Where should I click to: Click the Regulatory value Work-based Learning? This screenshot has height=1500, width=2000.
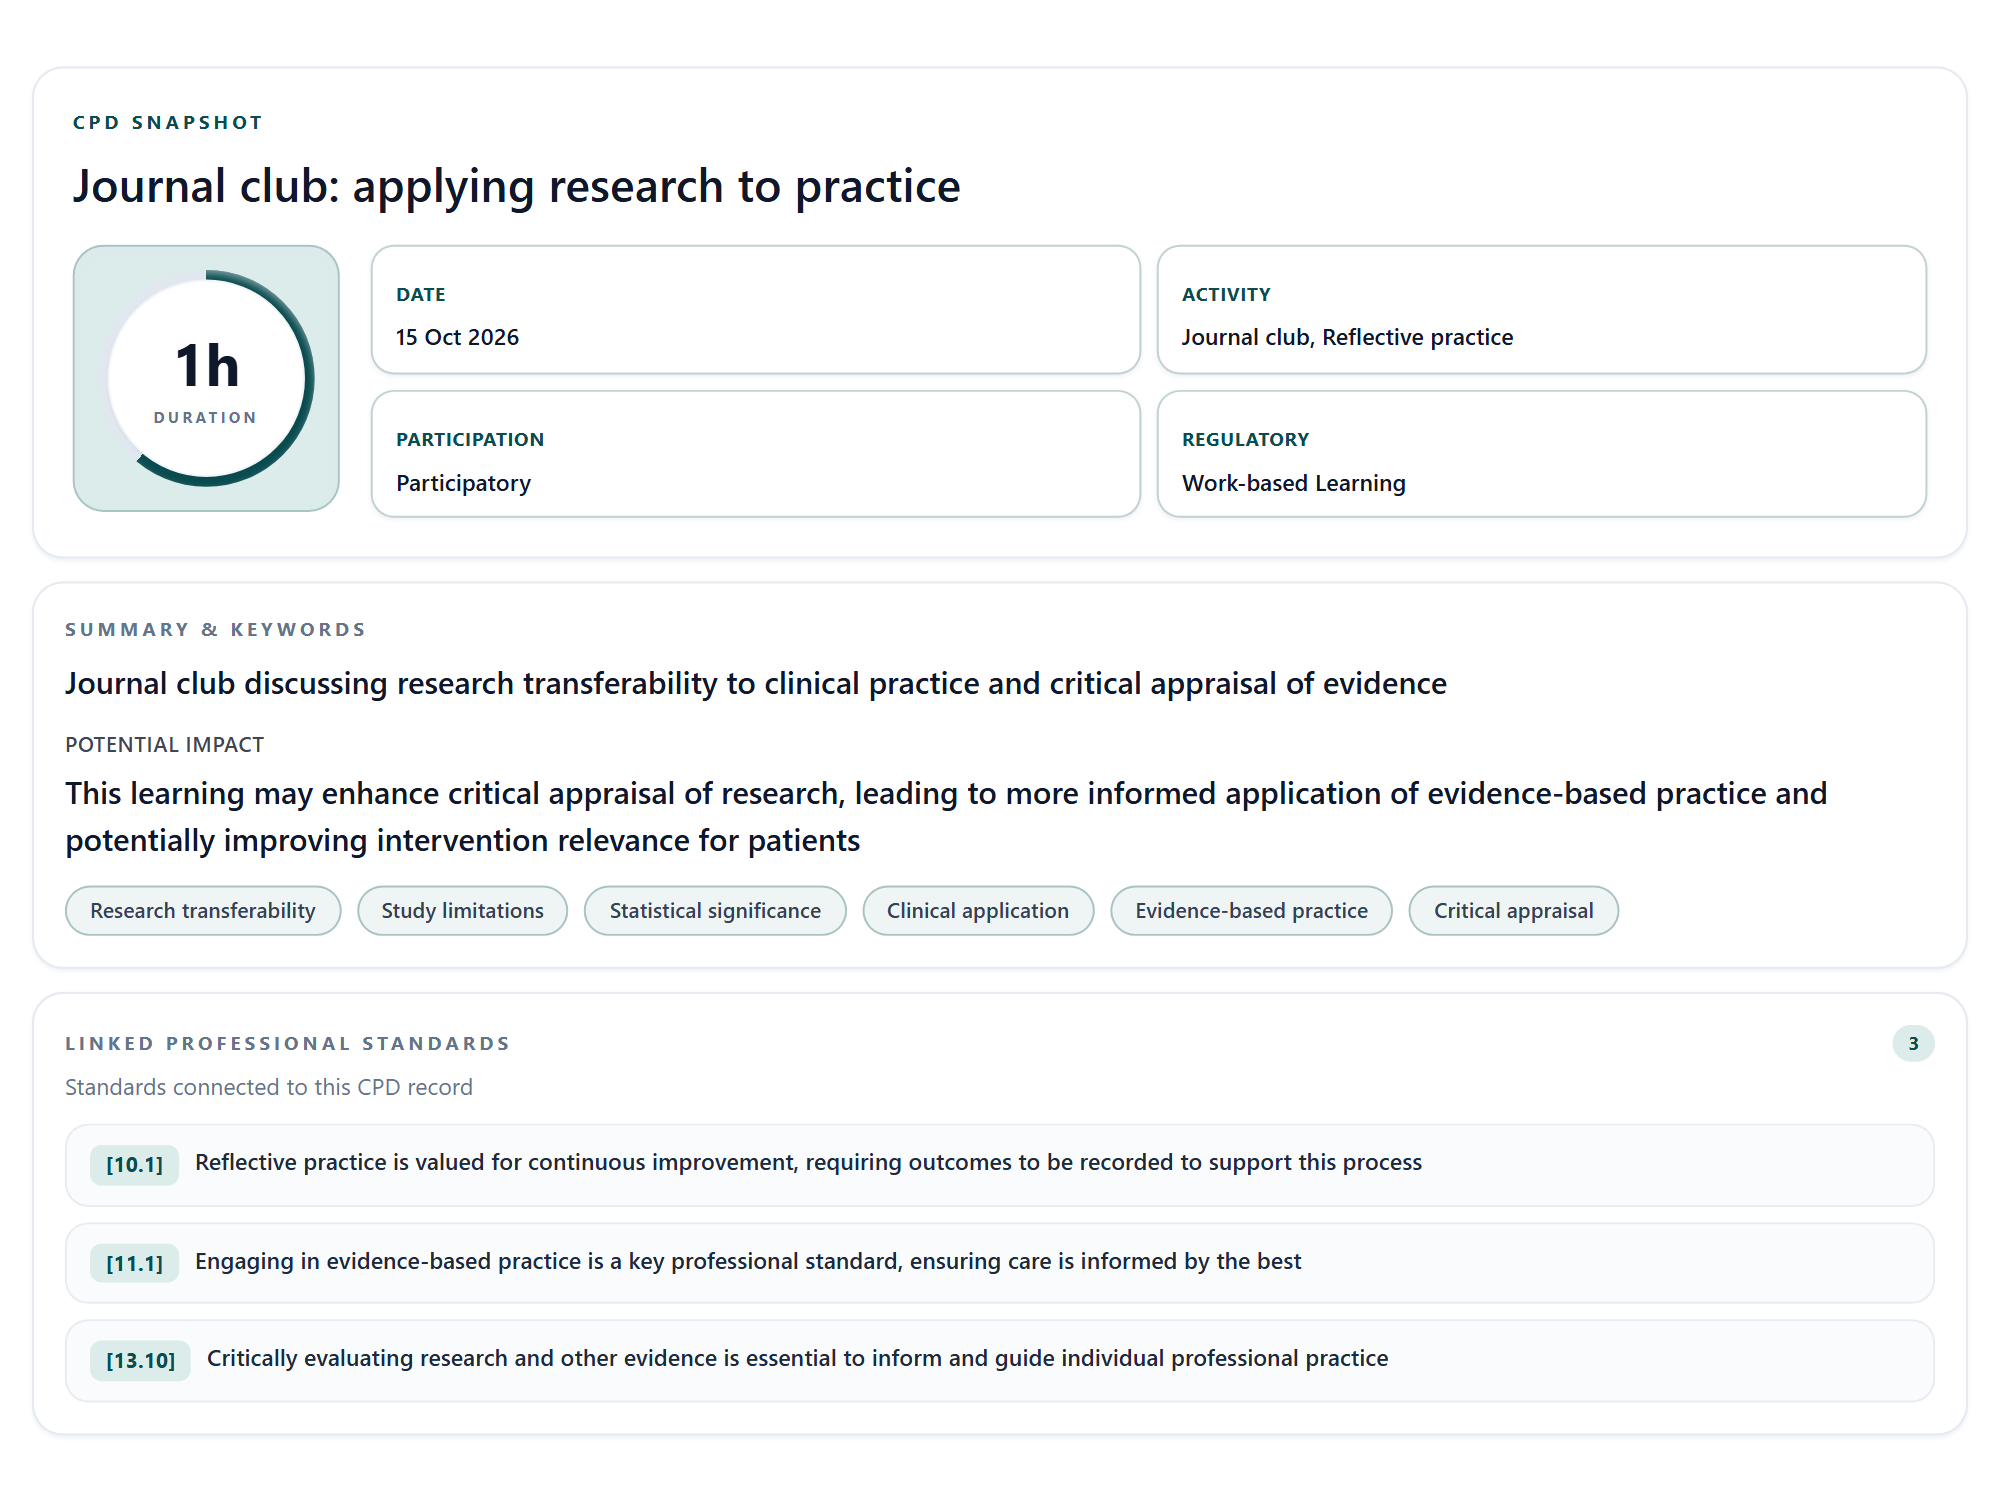[1293, 483]
